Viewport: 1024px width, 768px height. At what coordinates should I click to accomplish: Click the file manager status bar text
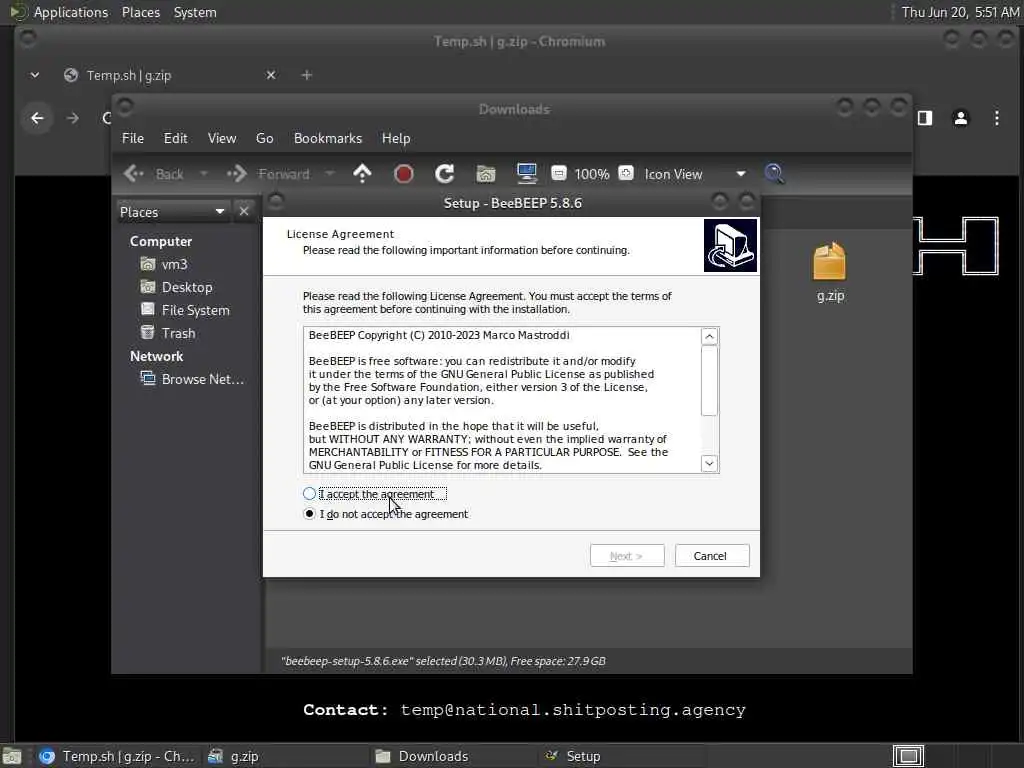(443, 661)
